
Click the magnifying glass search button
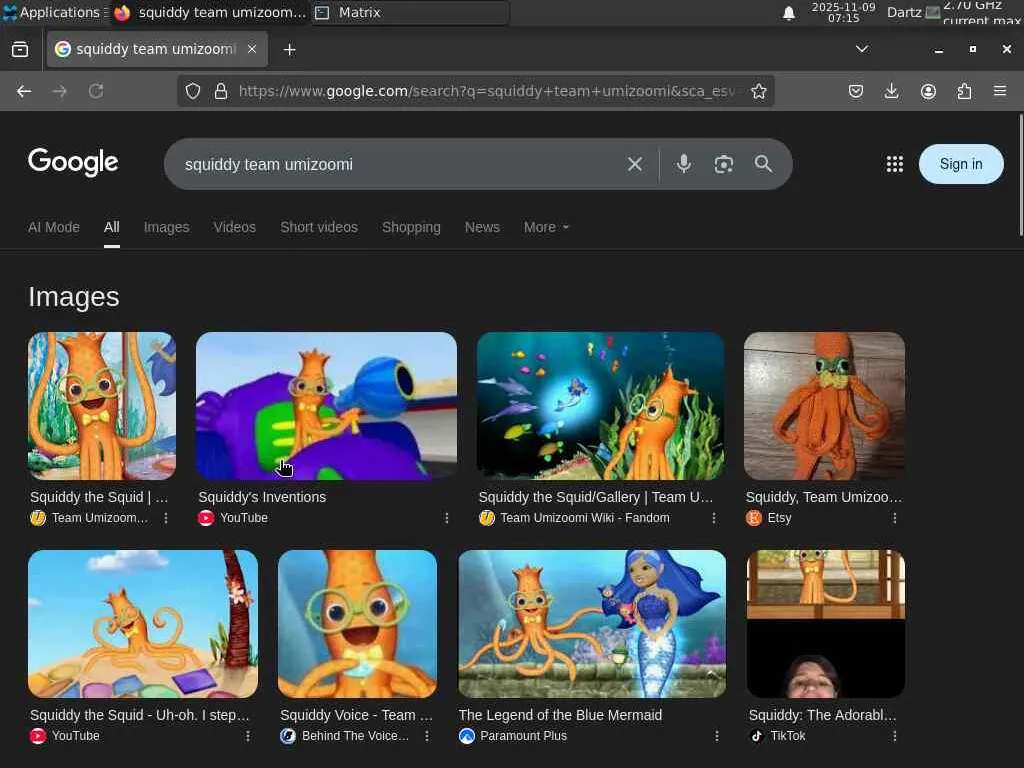pyautogui.click(x=763, y=164)
